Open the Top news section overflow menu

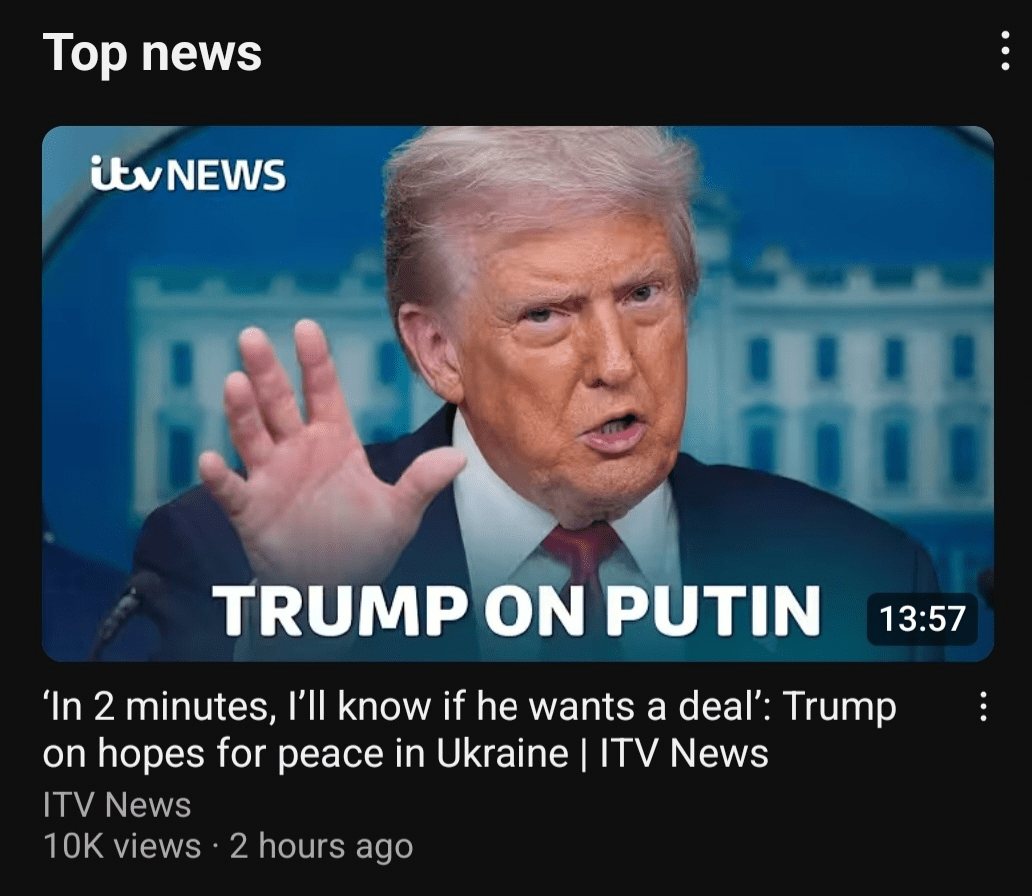[x=1004, y=50]
